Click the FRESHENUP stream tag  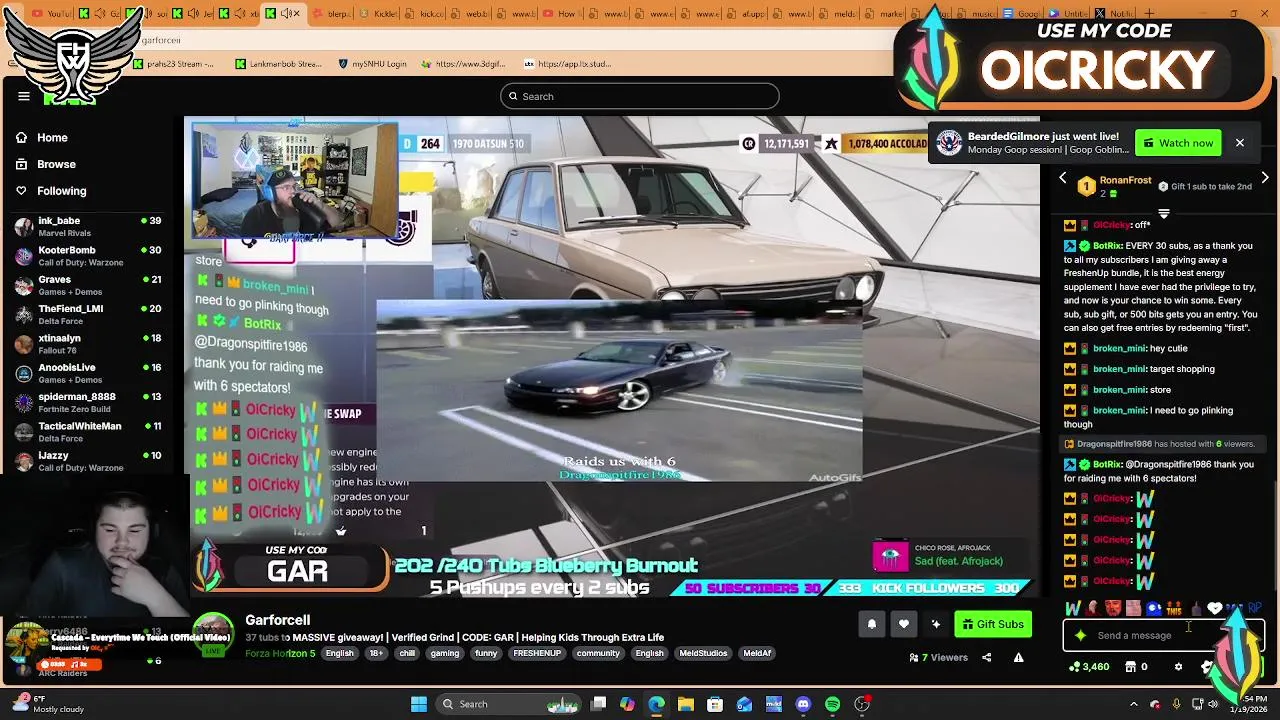tap(537, 653)
